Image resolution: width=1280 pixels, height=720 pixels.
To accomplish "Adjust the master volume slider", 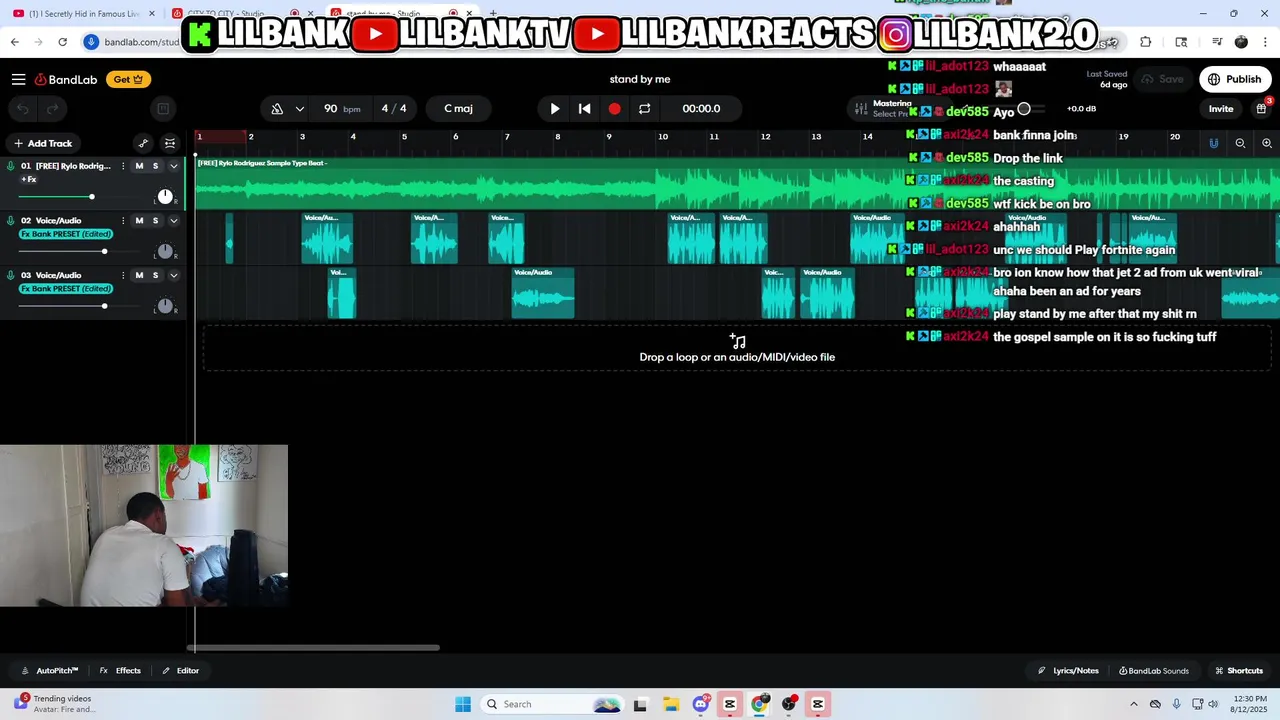I will 1024,108.
